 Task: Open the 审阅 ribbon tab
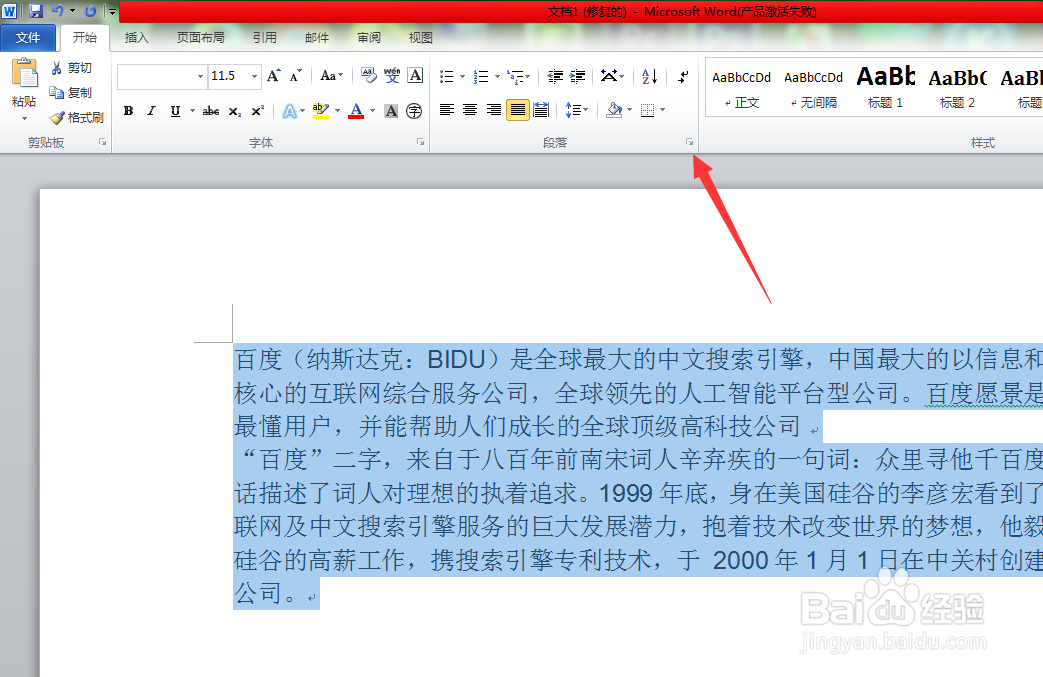point(369,38)
